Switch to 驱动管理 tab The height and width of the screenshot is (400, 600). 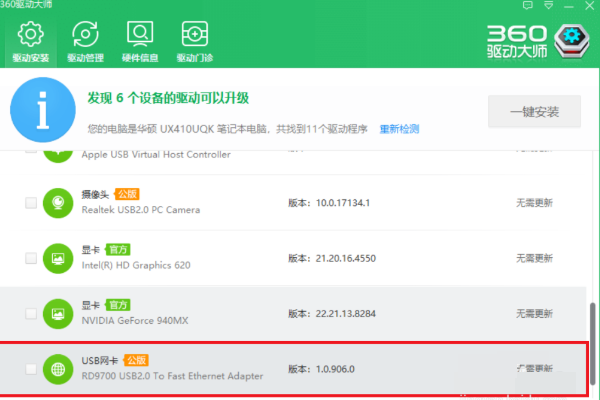(85, 42)
